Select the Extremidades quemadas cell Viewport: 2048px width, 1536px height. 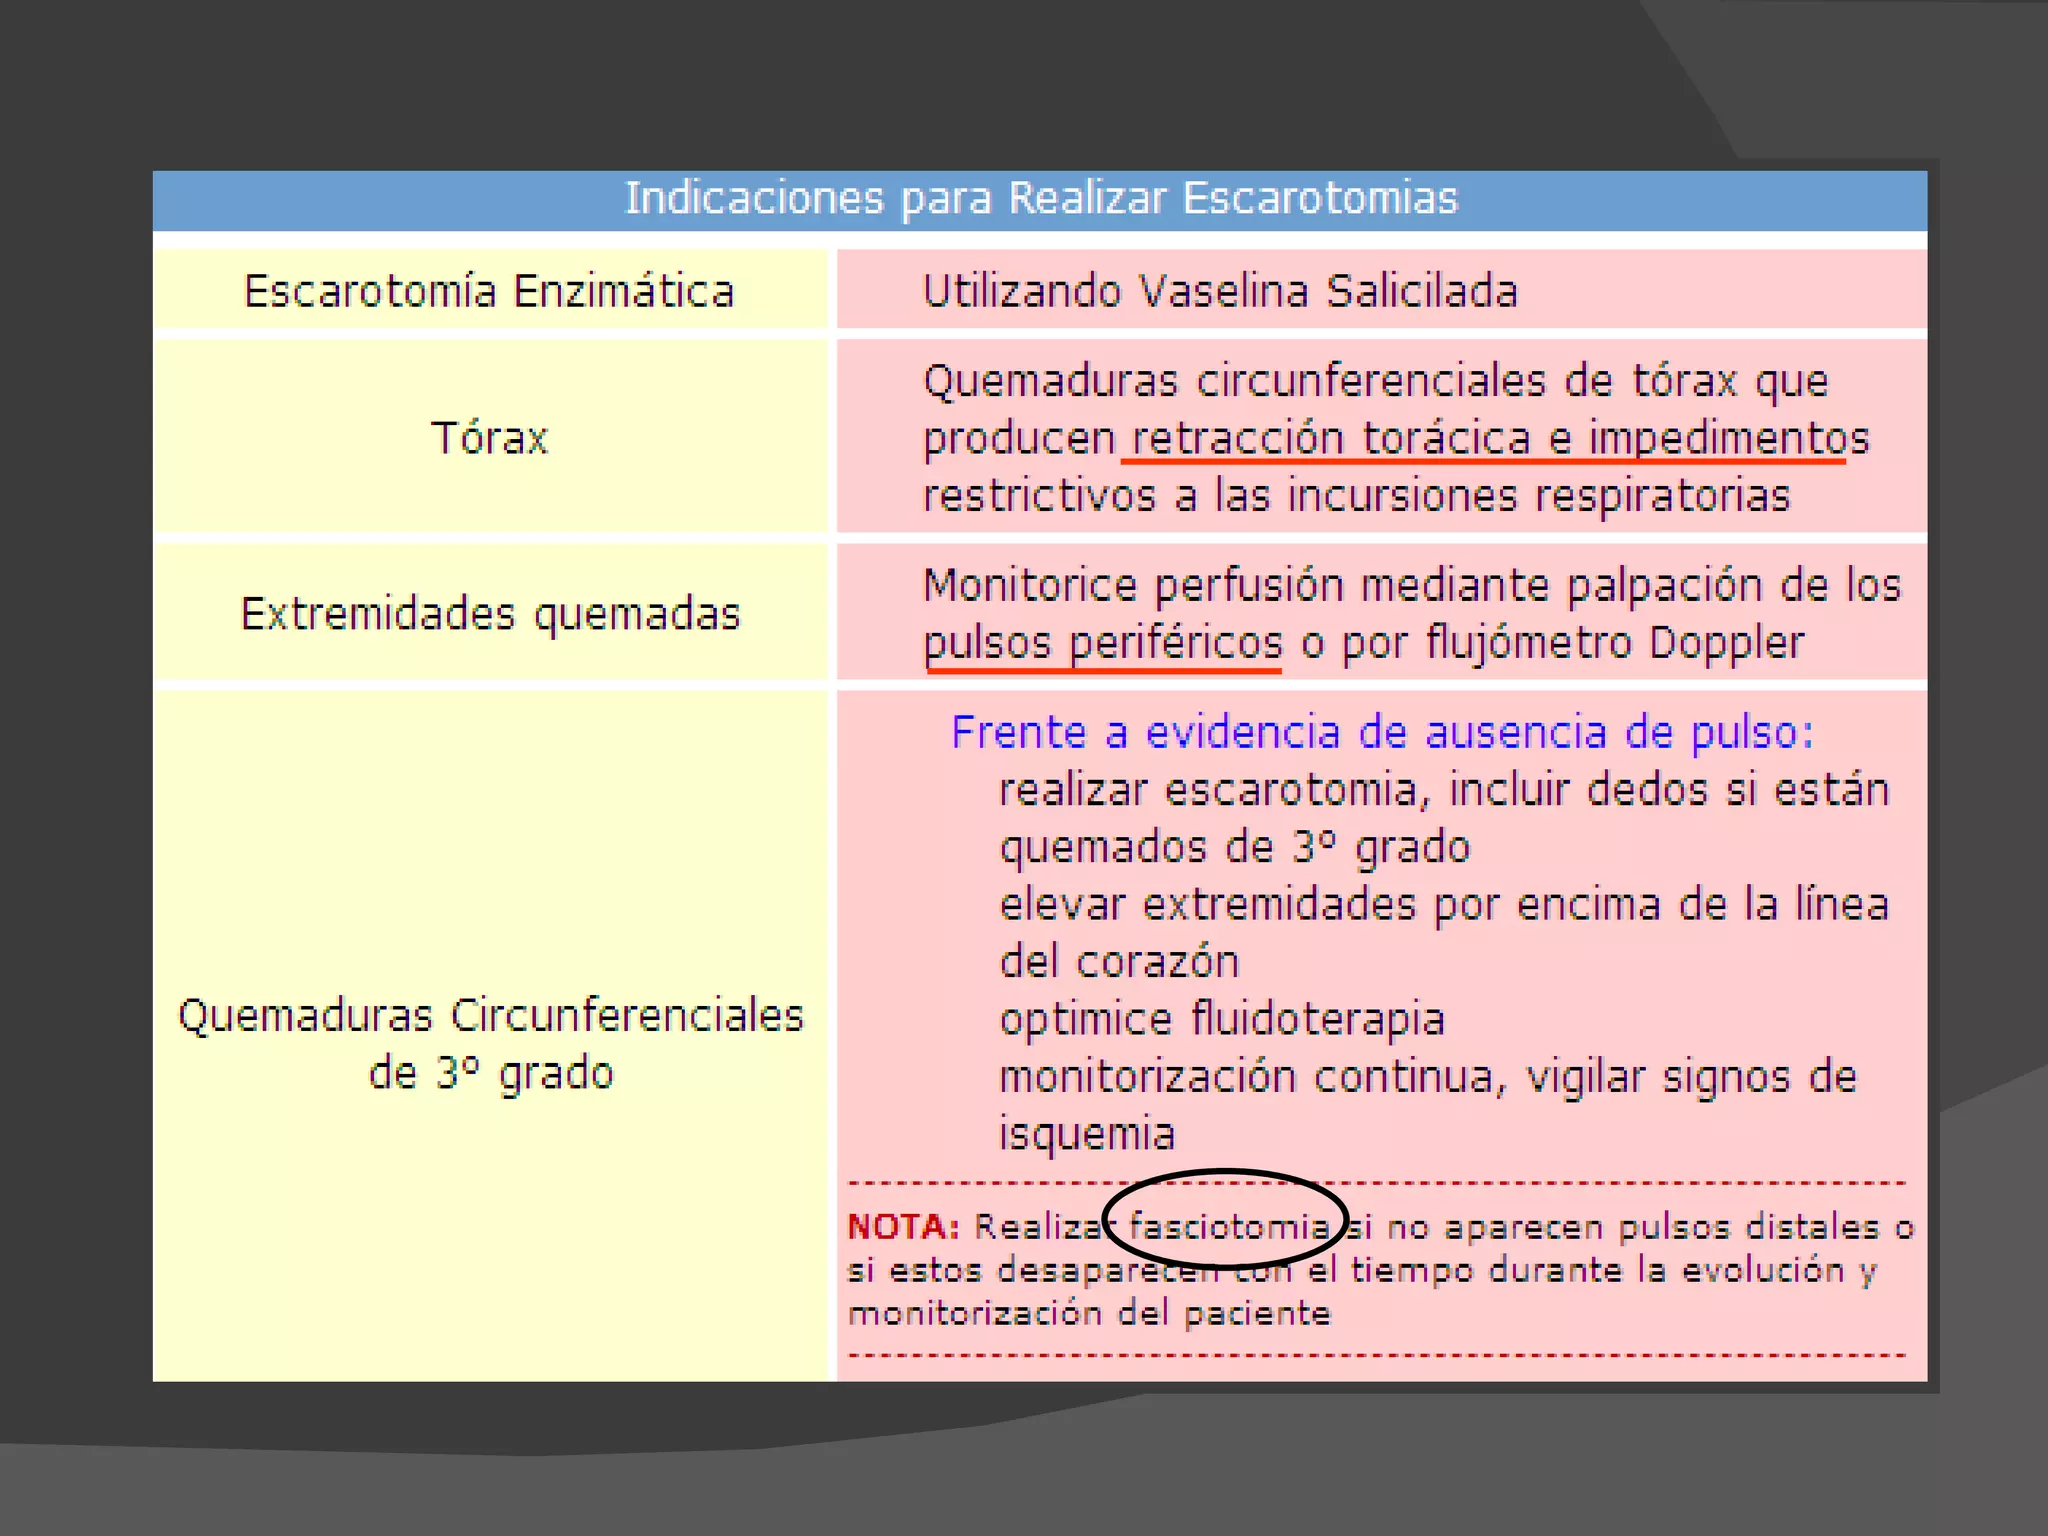(489, 613)
